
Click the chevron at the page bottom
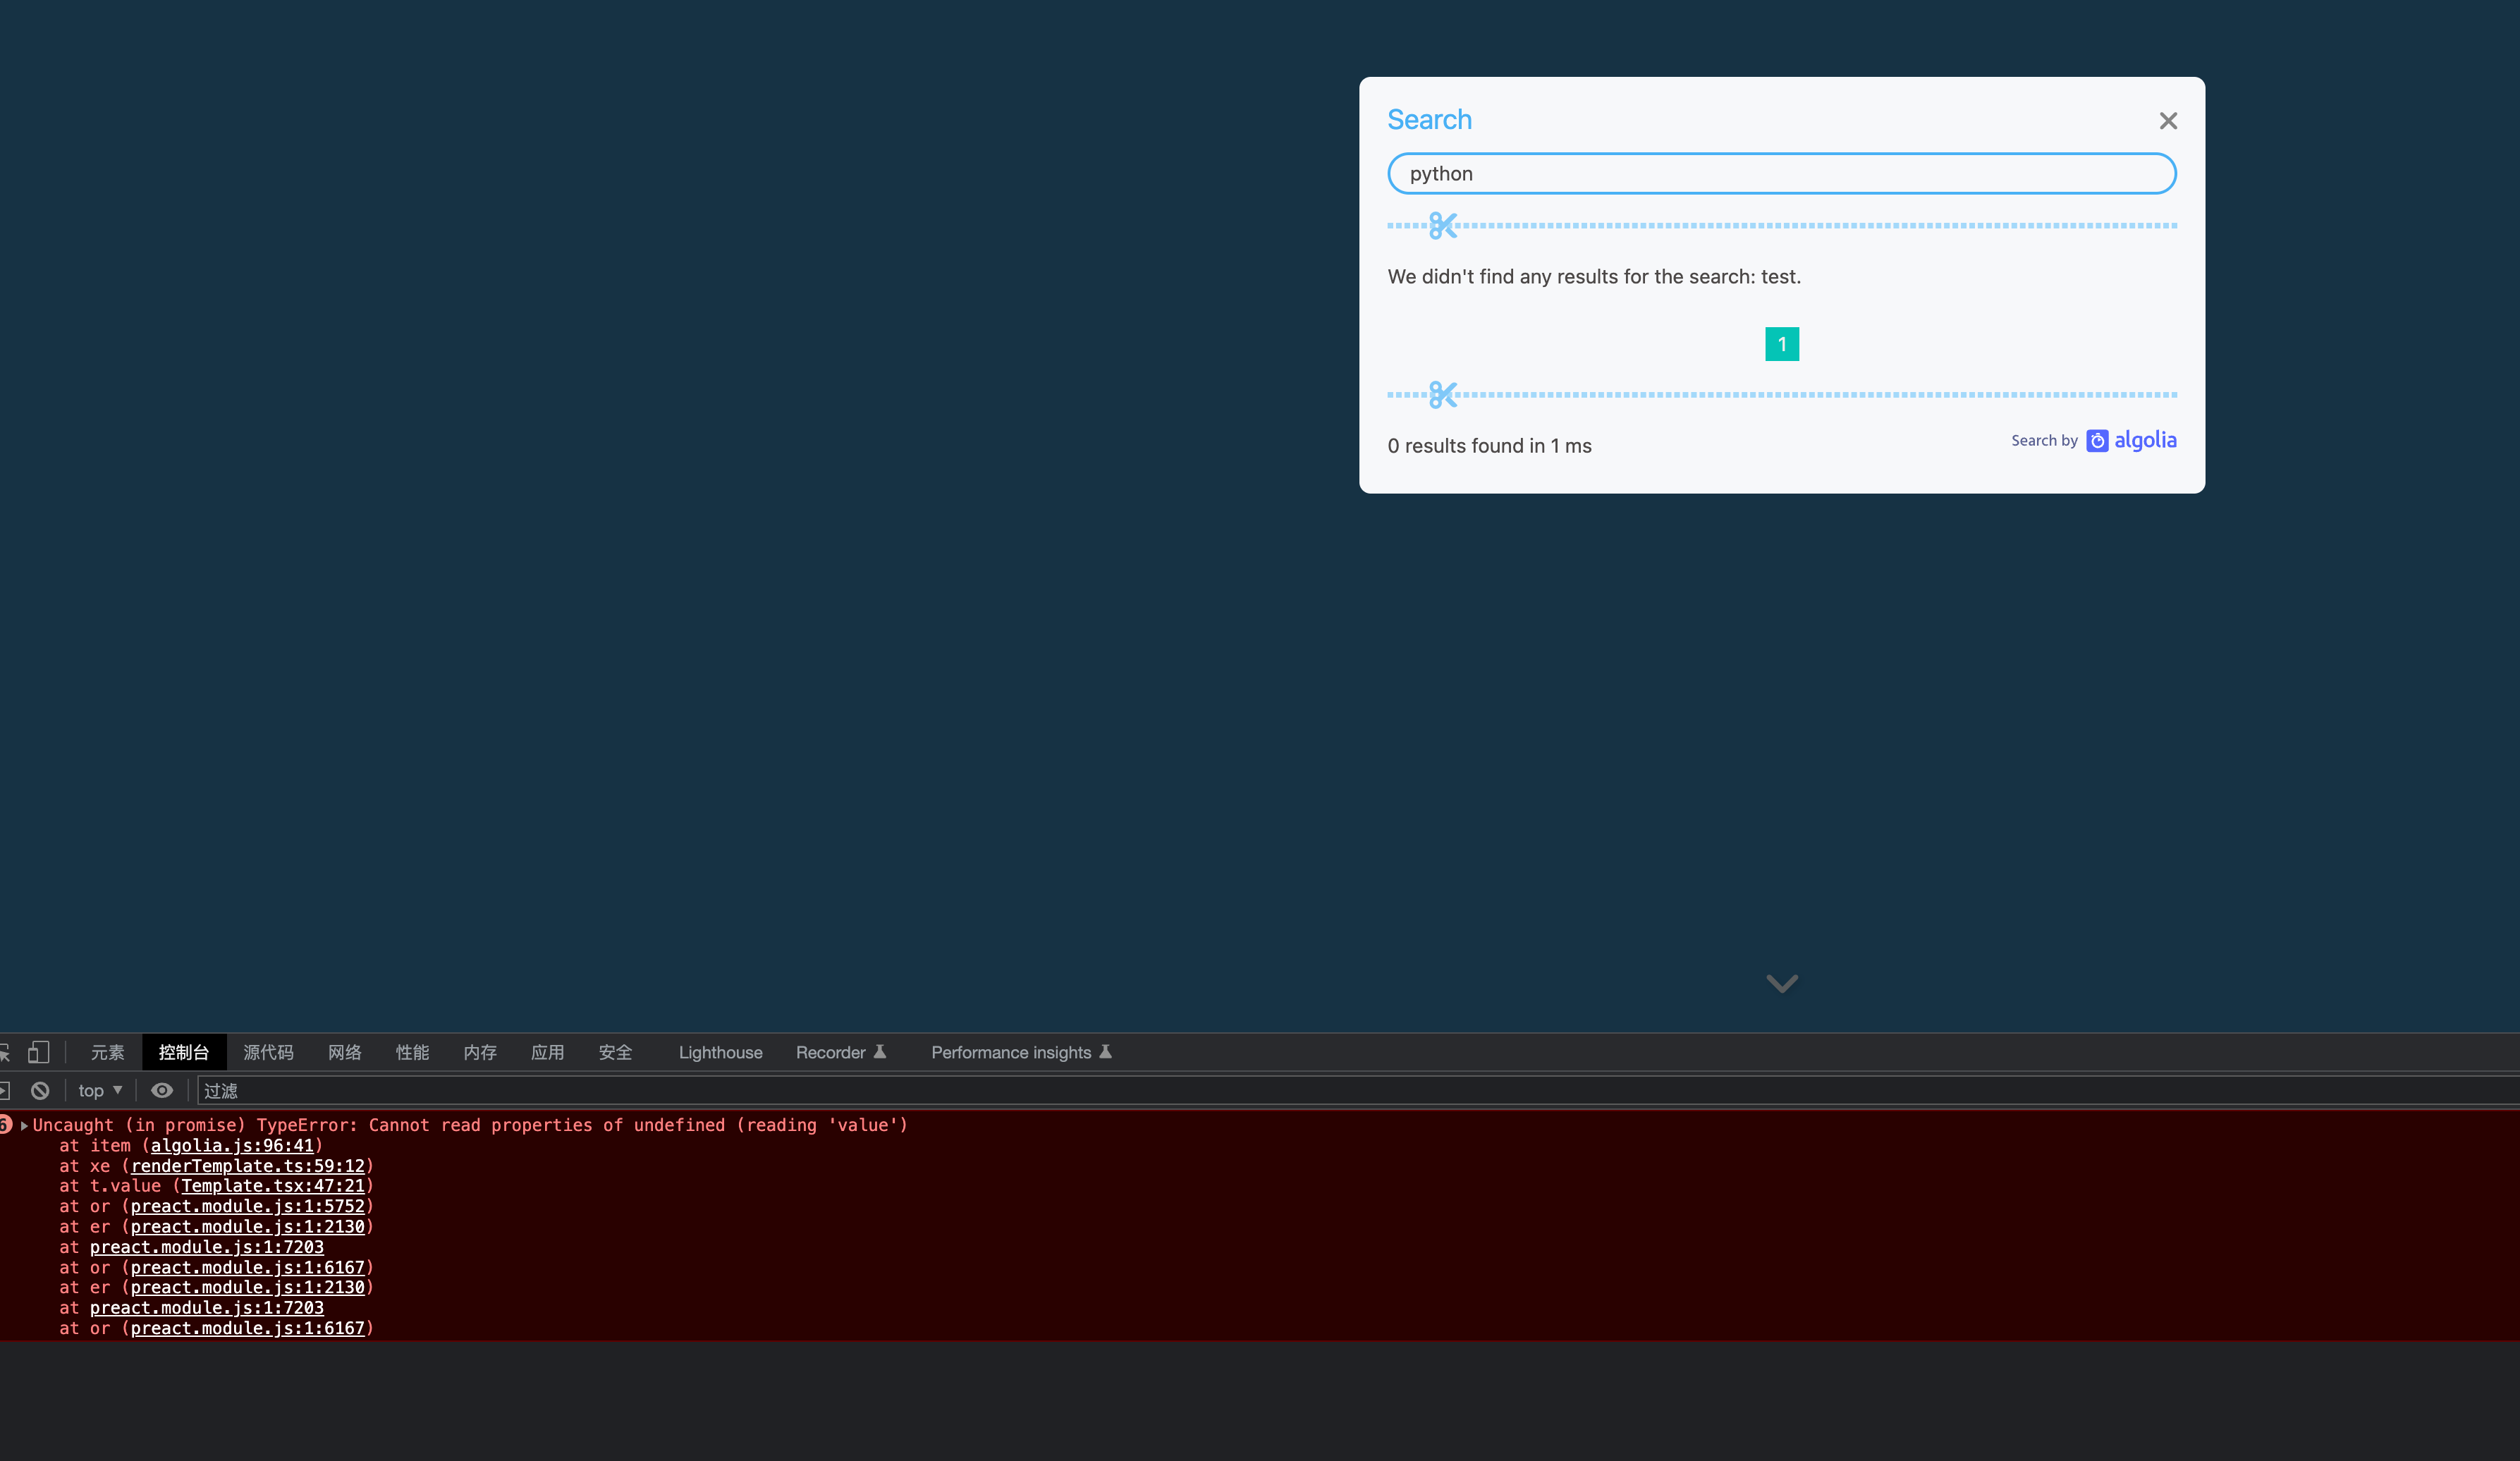click(x=1781, y=983)
